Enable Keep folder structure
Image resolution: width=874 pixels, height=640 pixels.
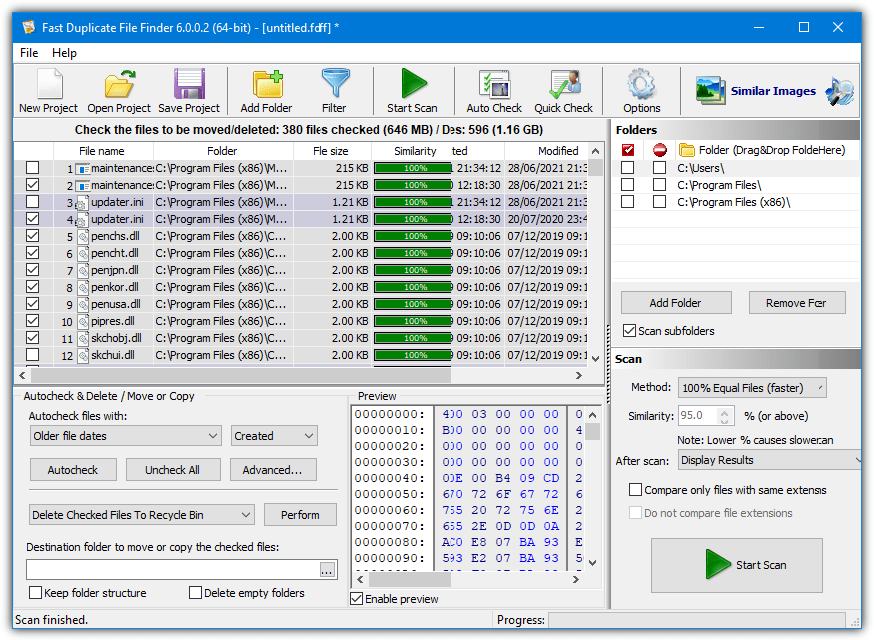click(x=35, y=593)
